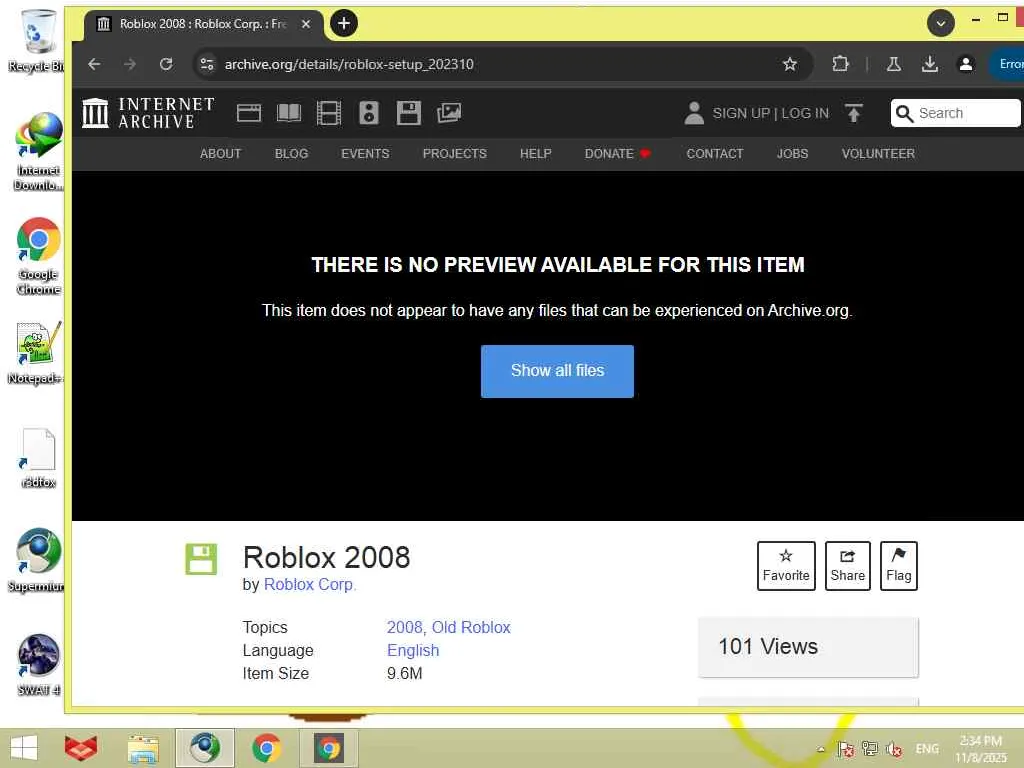The height and width of the screenshot is (768, 1024).
Task: Select the Roblox 2008 browser tab
Action: coord(203,24)
